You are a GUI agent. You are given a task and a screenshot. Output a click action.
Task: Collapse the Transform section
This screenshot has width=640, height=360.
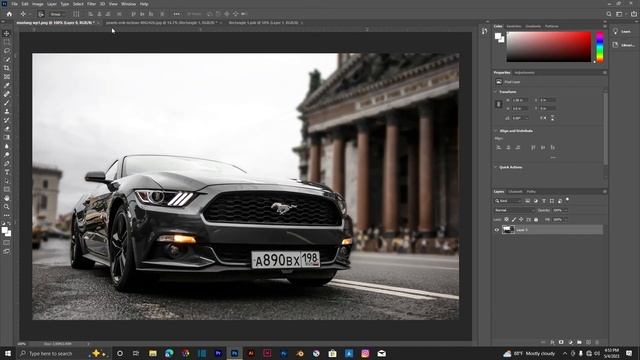click(496, 92)
